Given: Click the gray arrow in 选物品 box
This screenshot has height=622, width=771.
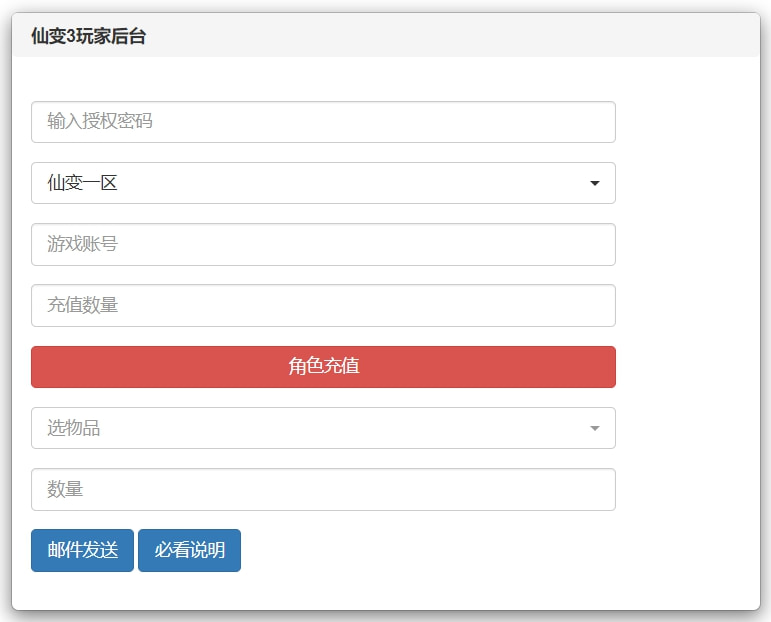Looking at the screenshot, I should click(x=595, y=429).
